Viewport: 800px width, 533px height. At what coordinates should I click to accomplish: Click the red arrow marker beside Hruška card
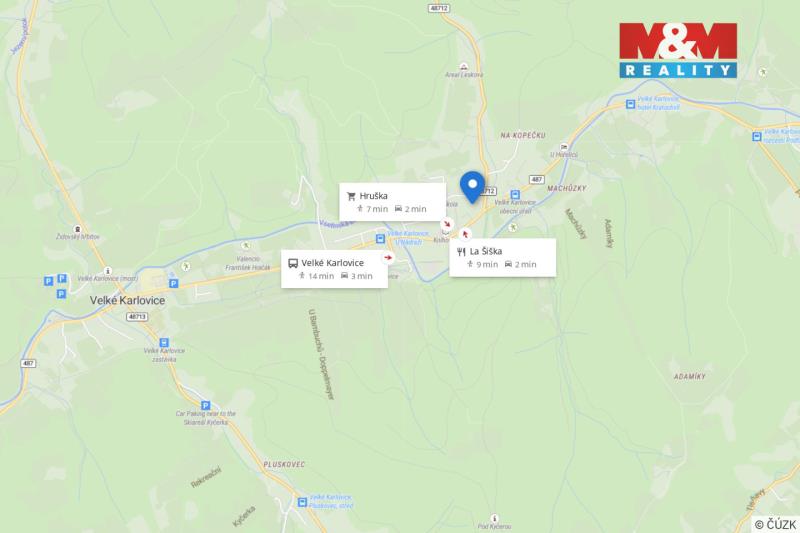tap(447, 223)
